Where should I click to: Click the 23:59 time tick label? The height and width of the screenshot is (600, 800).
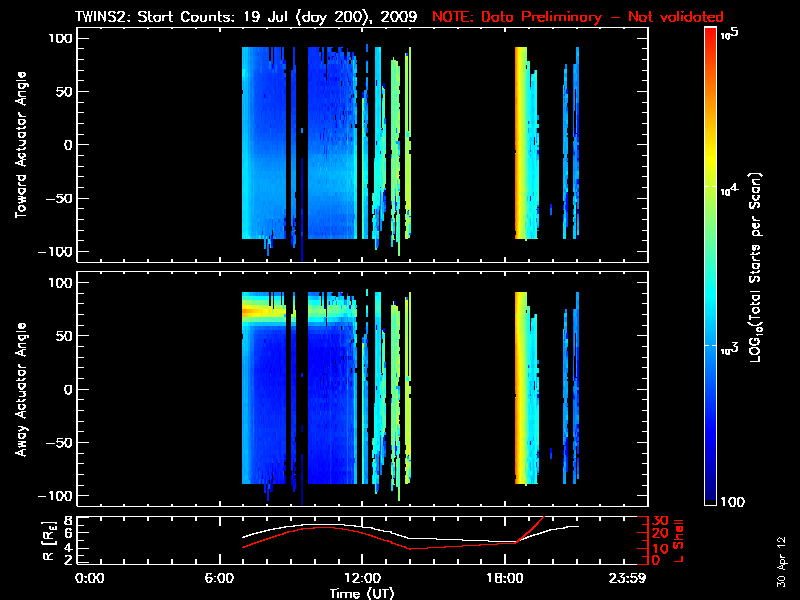click(x=630, y=578)
